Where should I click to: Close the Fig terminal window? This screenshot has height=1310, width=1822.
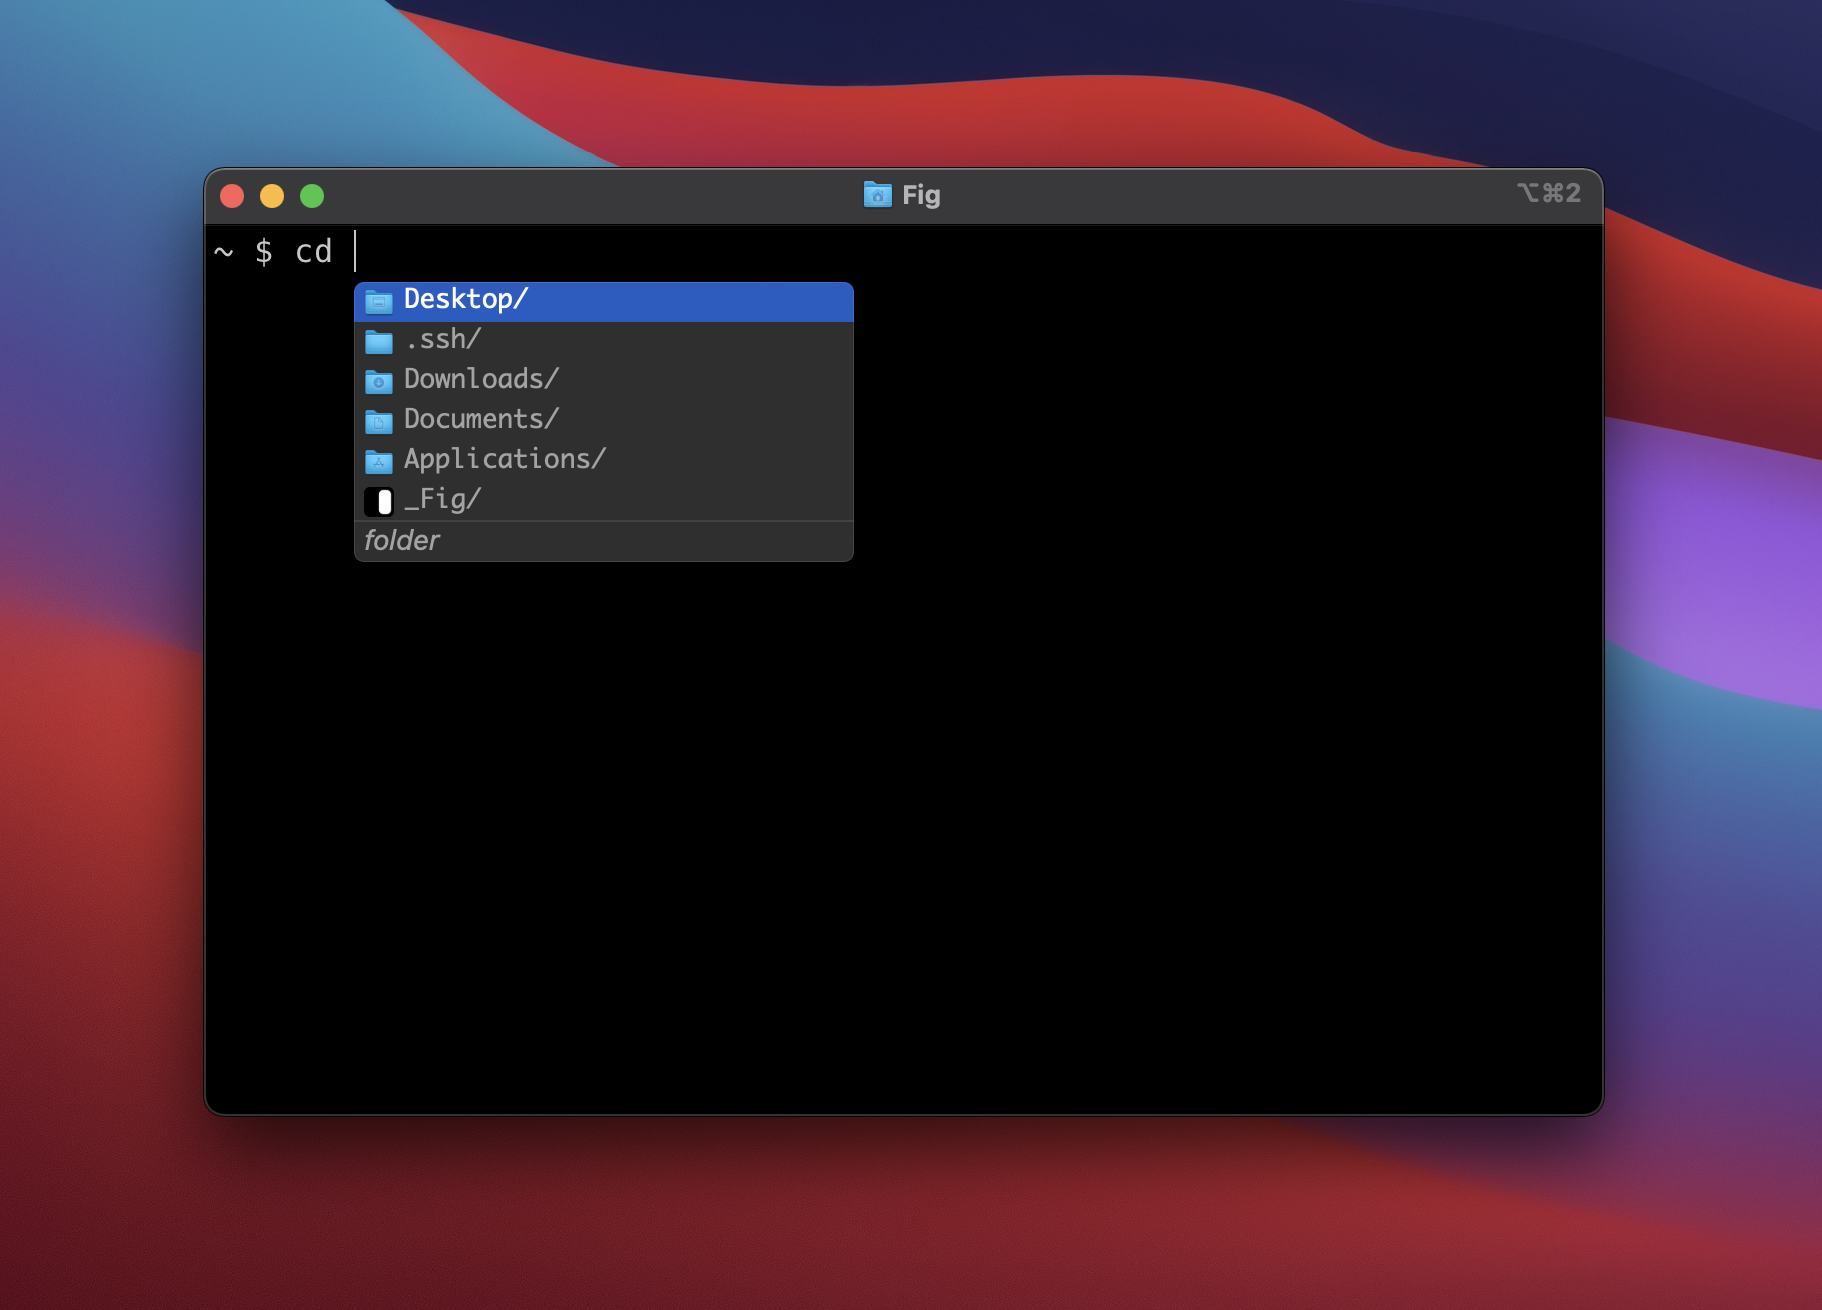click(232, 196)
